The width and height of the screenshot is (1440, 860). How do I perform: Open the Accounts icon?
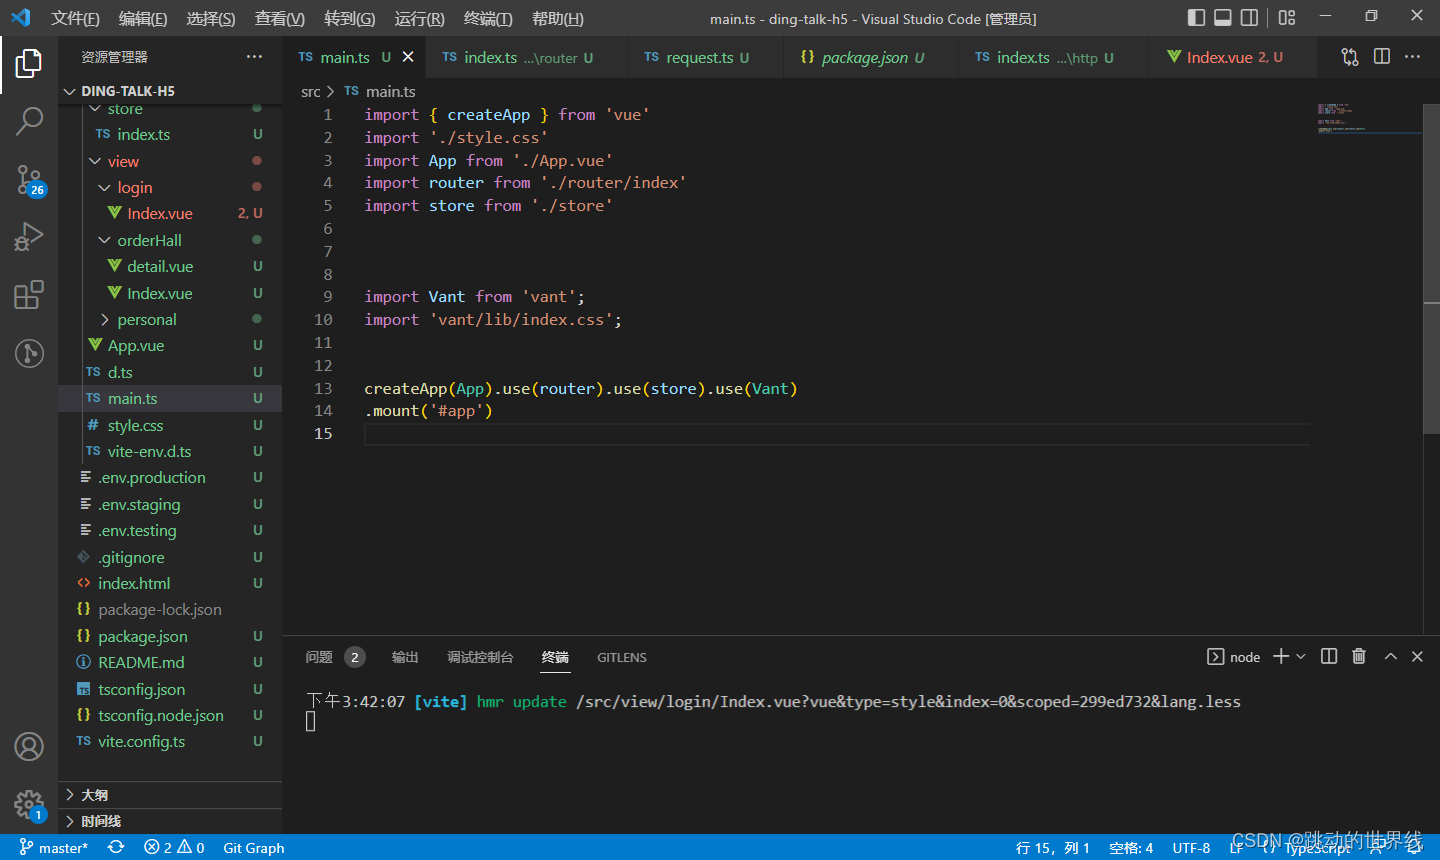click(29, 746)
